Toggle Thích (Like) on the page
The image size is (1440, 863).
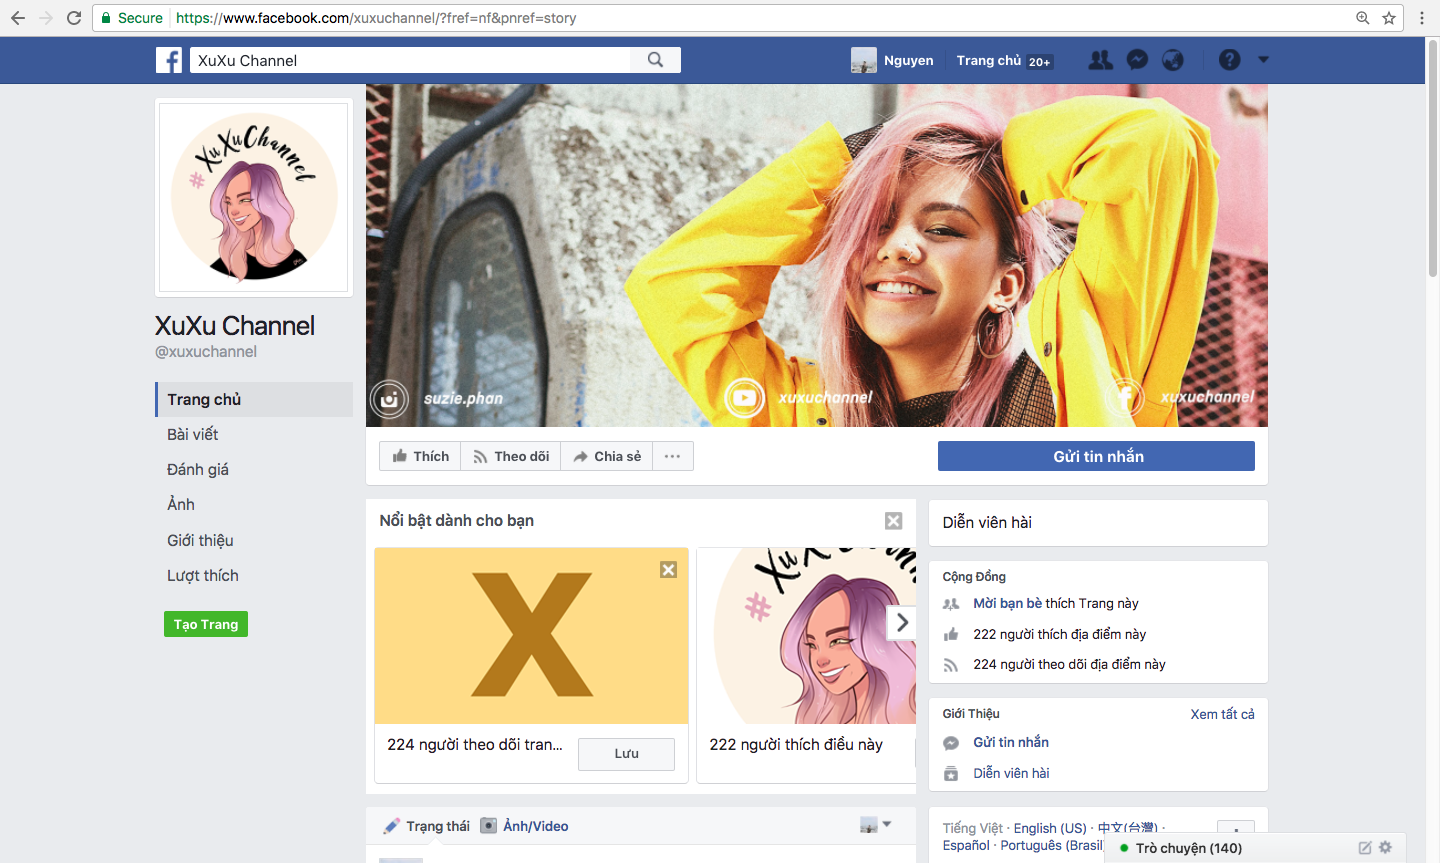click(x=420, y=456)
